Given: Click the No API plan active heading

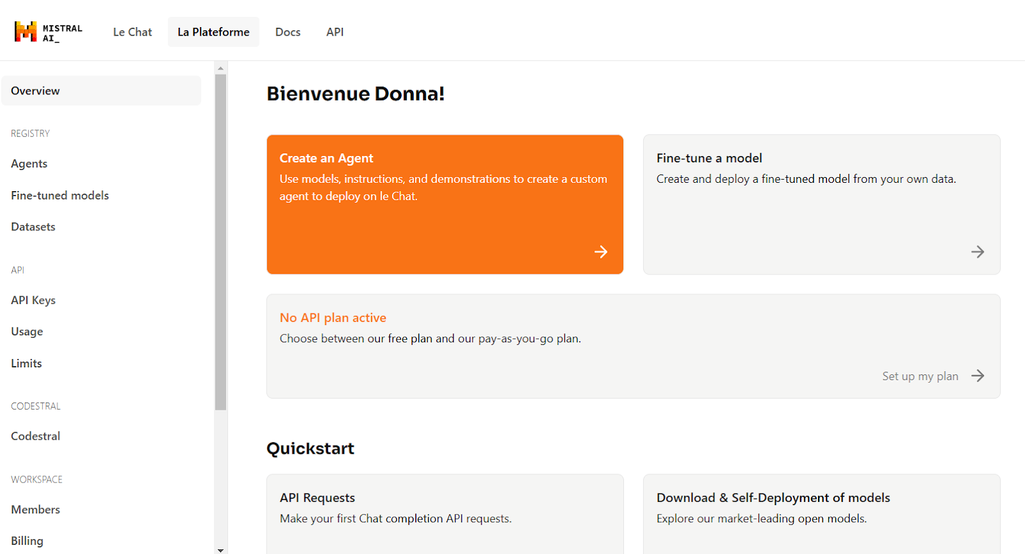Looking at the screenshot, I should click(x=333, y=318).
